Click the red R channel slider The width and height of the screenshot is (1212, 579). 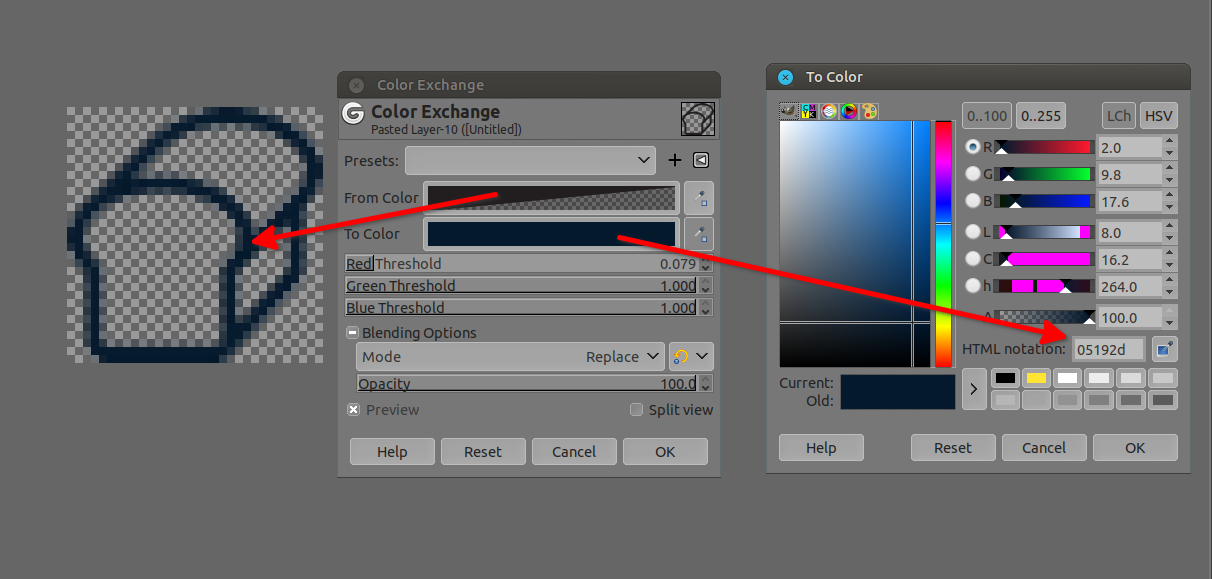tap(1045, 147)
